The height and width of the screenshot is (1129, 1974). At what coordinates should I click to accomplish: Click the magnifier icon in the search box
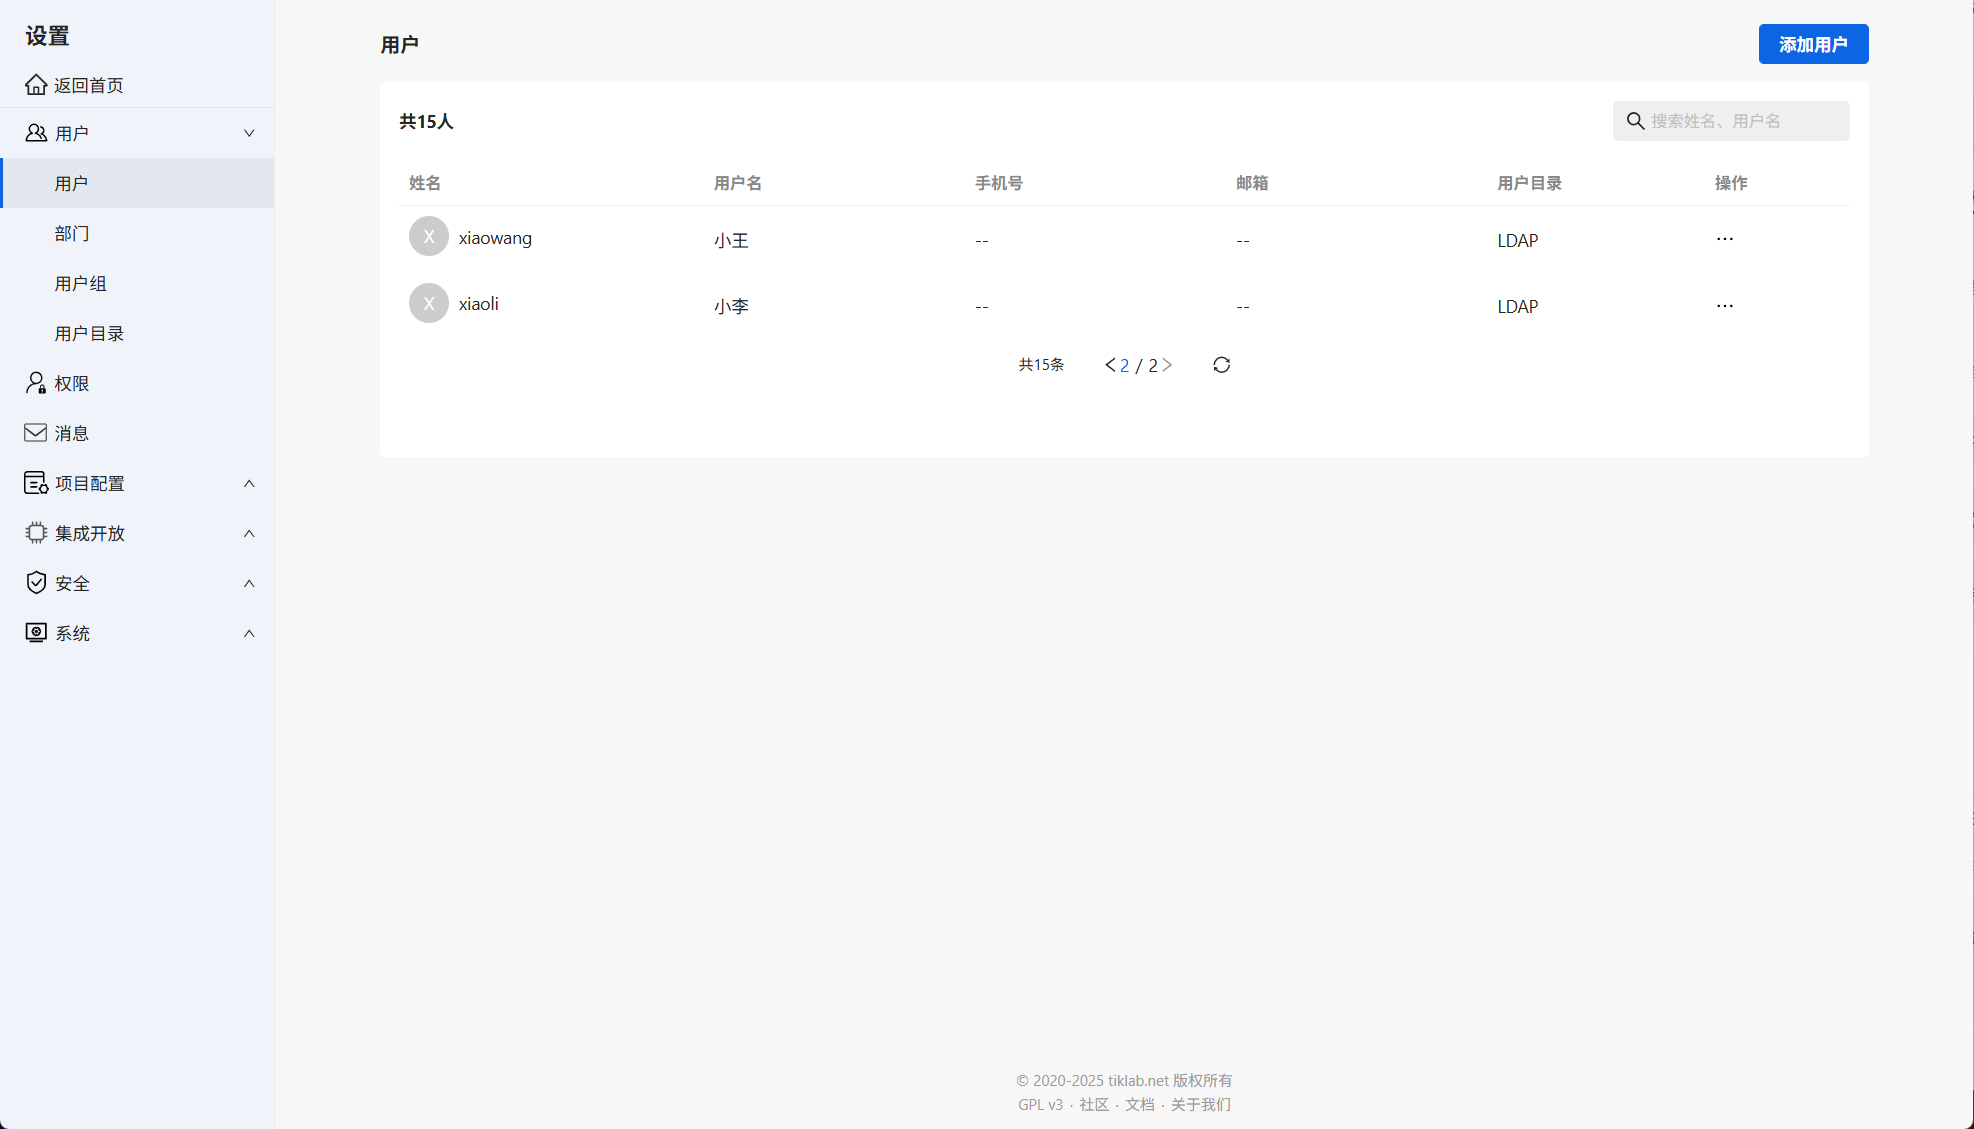point(1635,121)
